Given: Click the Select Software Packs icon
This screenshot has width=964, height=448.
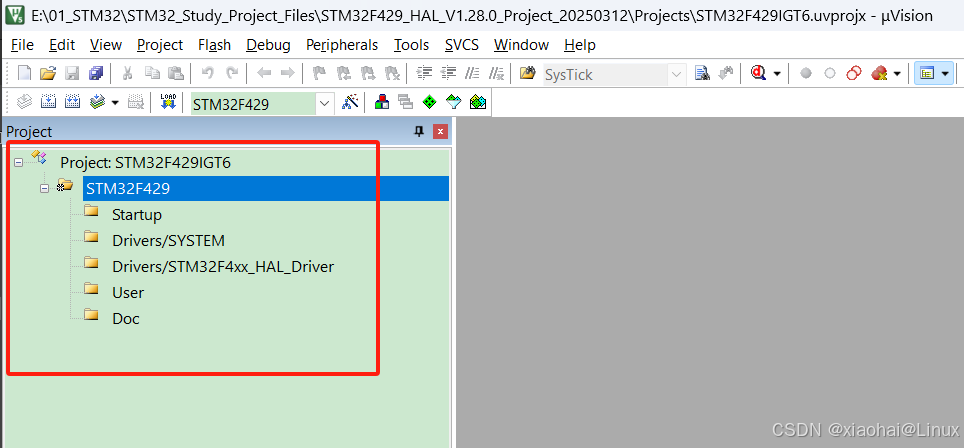Looking at the screenshot, I should coord(454,101).
